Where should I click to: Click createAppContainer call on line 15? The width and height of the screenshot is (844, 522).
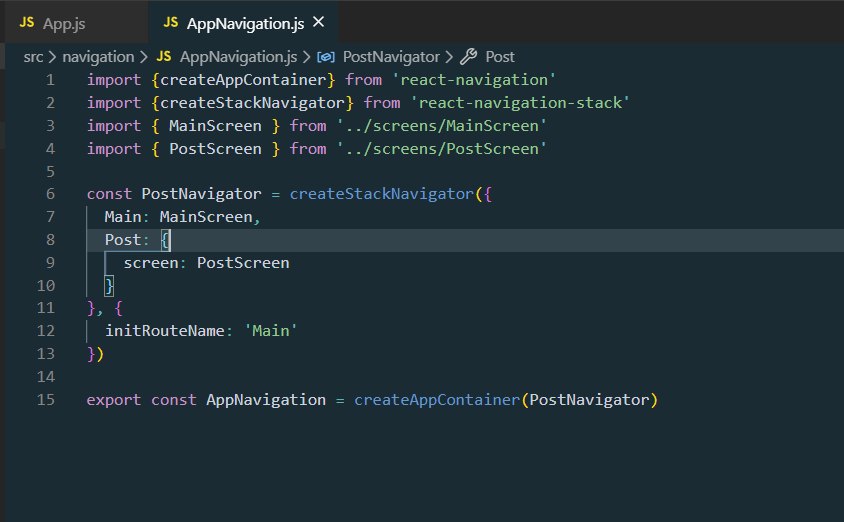437,400
